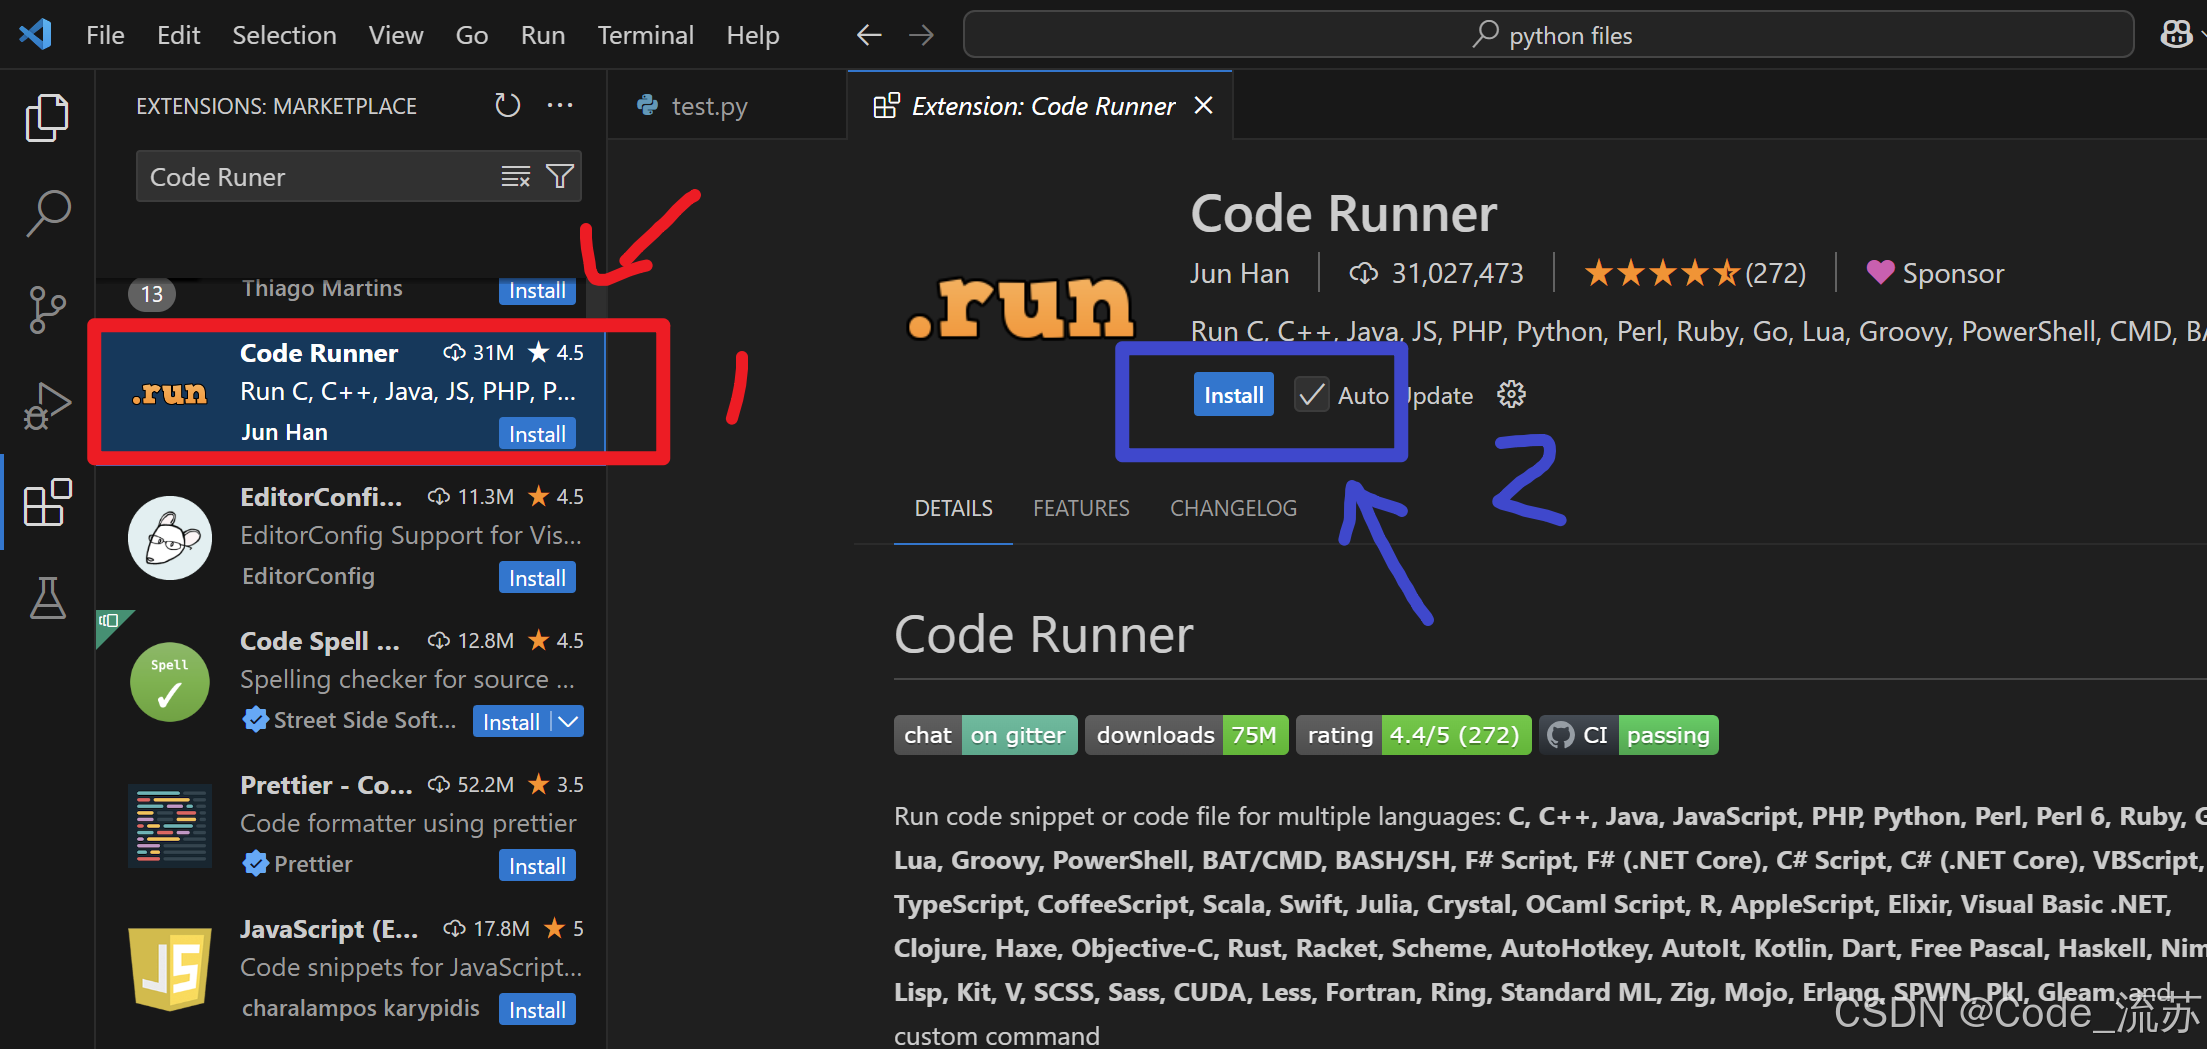Image resolution: width=2207 pixels, height=1049 pixels.
Task: Click the Jun Han publisher link
Action: point(1239,273)
